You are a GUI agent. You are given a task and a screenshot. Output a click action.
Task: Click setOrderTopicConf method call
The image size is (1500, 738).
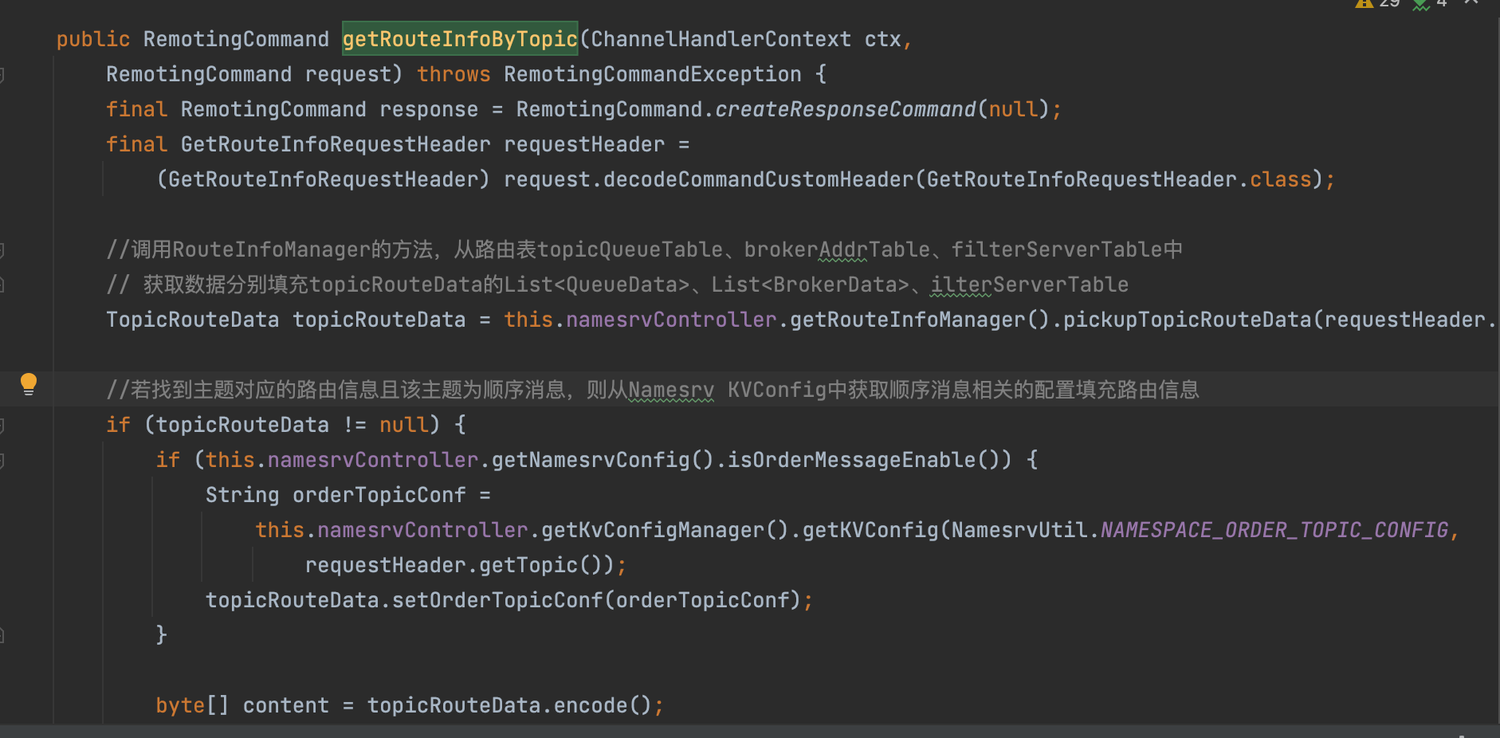(498, 600)
